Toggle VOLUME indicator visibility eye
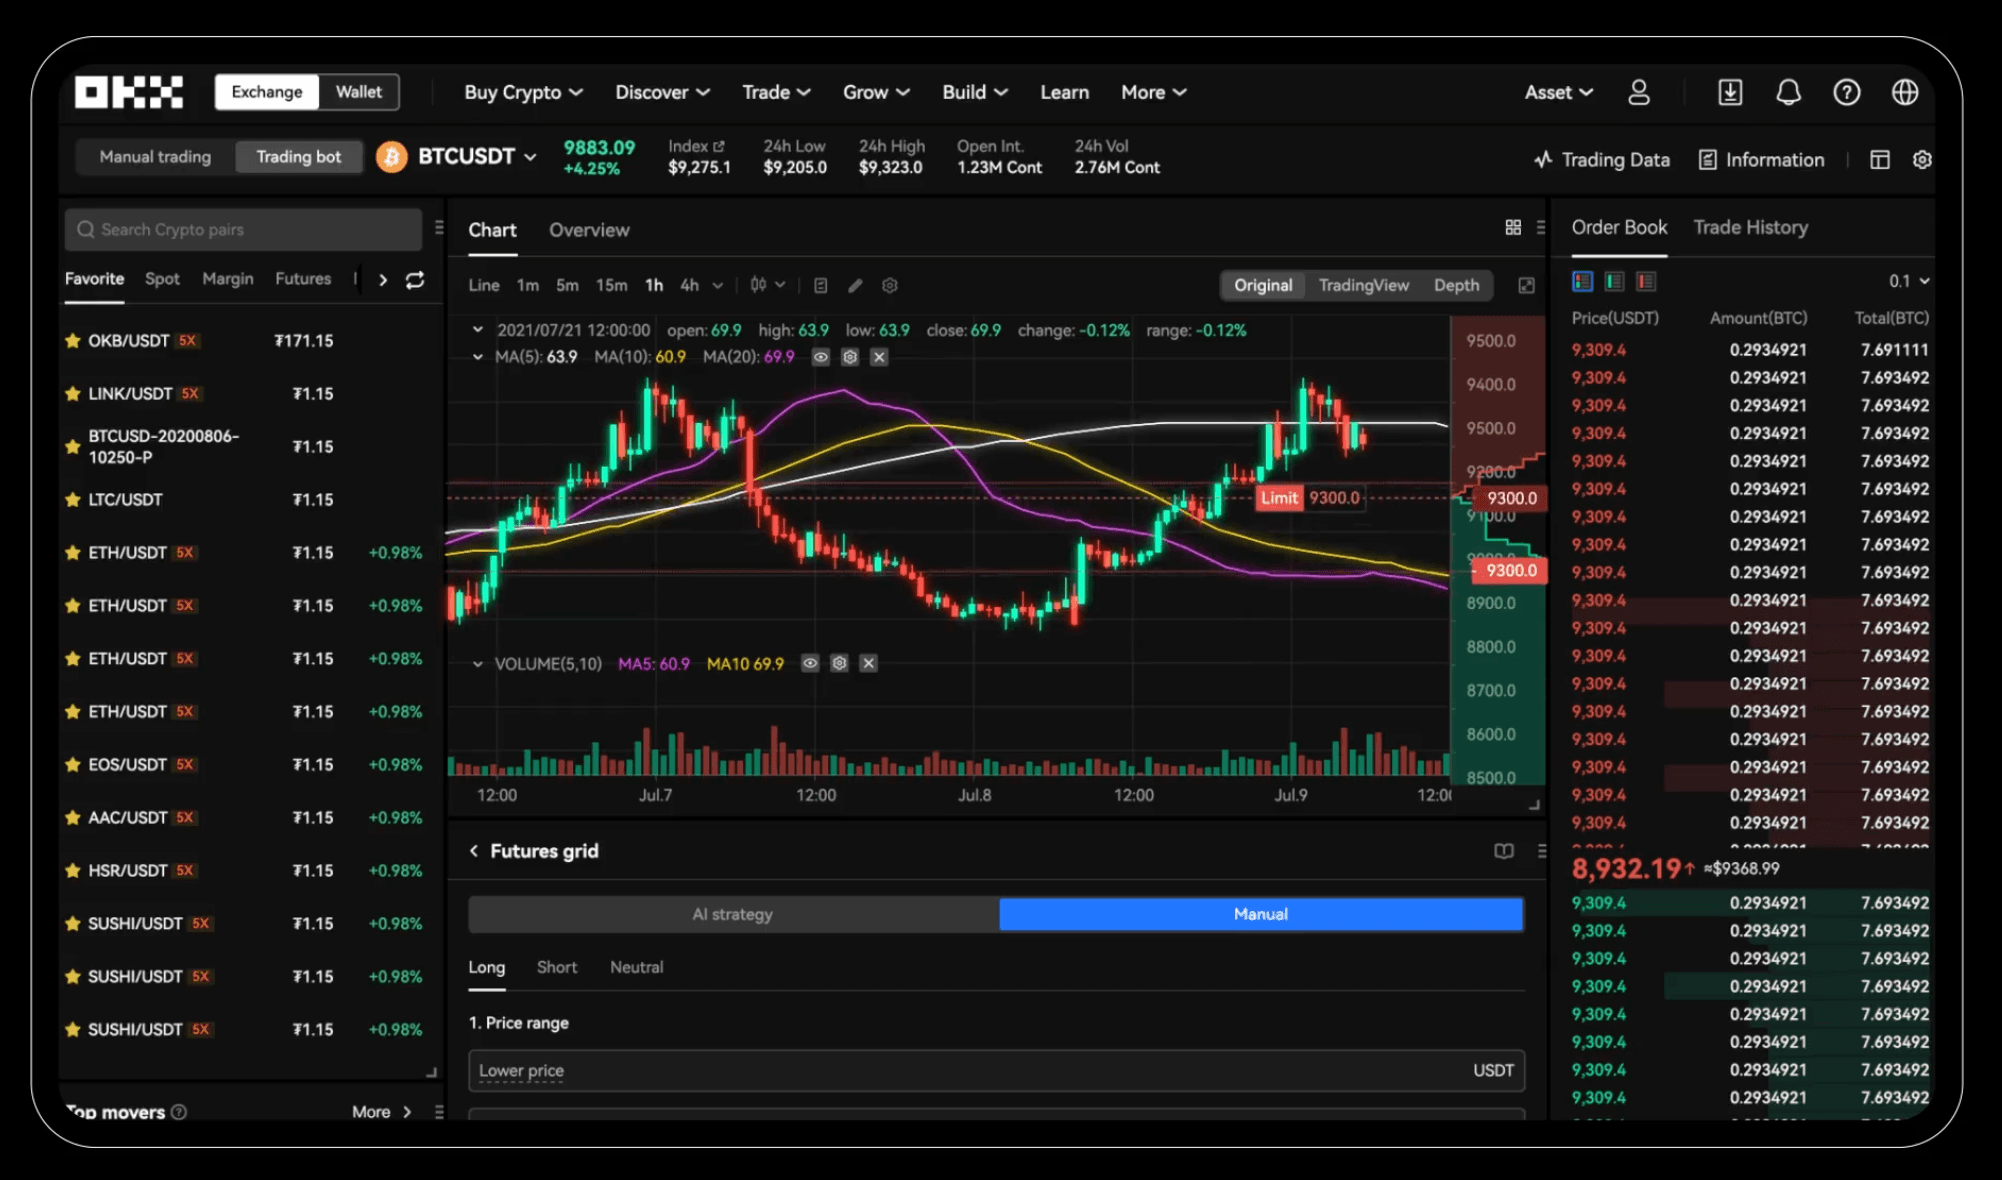The height and width of the screenshot is (1180, 2002). pos(811,663)
